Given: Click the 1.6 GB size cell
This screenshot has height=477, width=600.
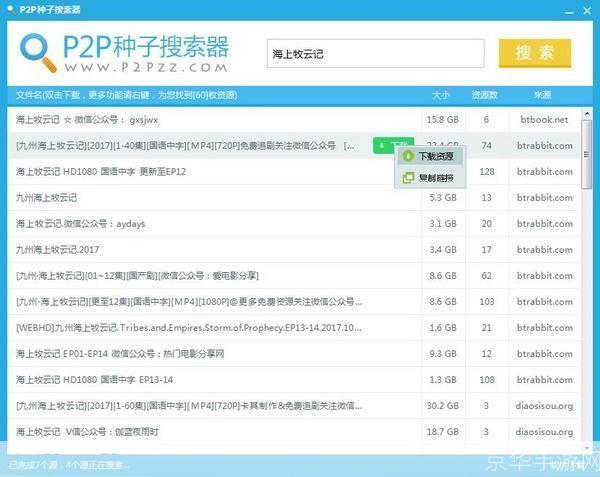Looking at the screenshot, I should point(443,328).
